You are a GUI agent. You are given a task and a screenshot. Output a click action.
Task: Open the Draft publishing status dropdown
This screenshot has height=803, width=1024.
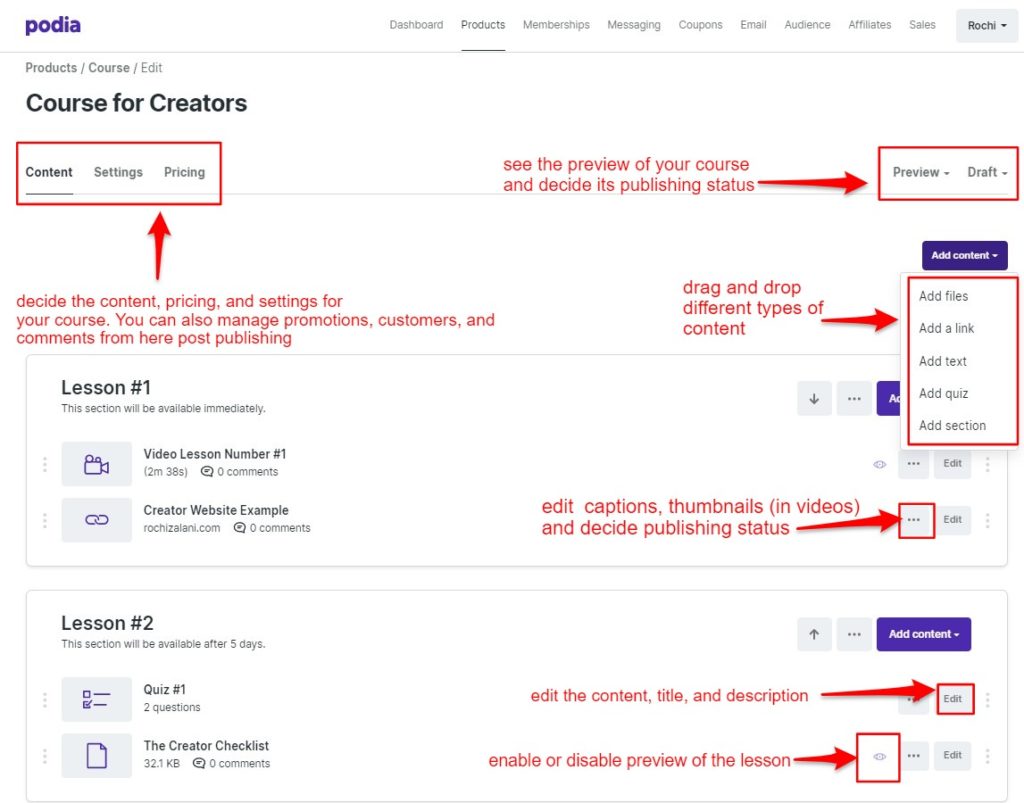987,172
